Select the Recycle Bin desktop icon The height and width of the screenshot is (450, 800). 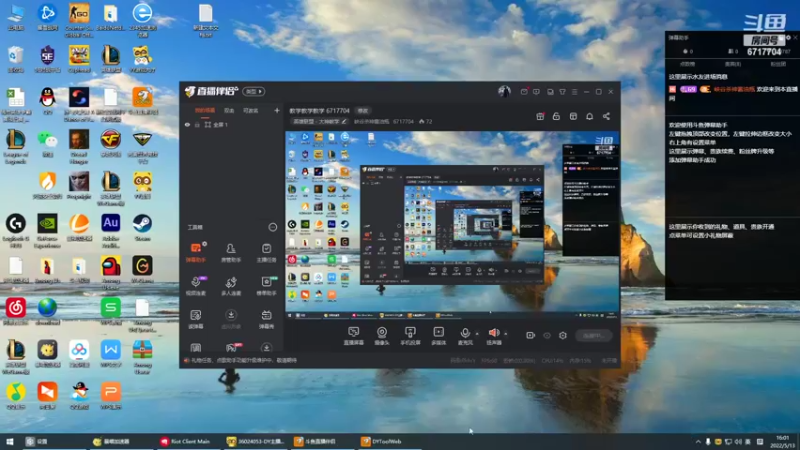(x=16, y=59)
